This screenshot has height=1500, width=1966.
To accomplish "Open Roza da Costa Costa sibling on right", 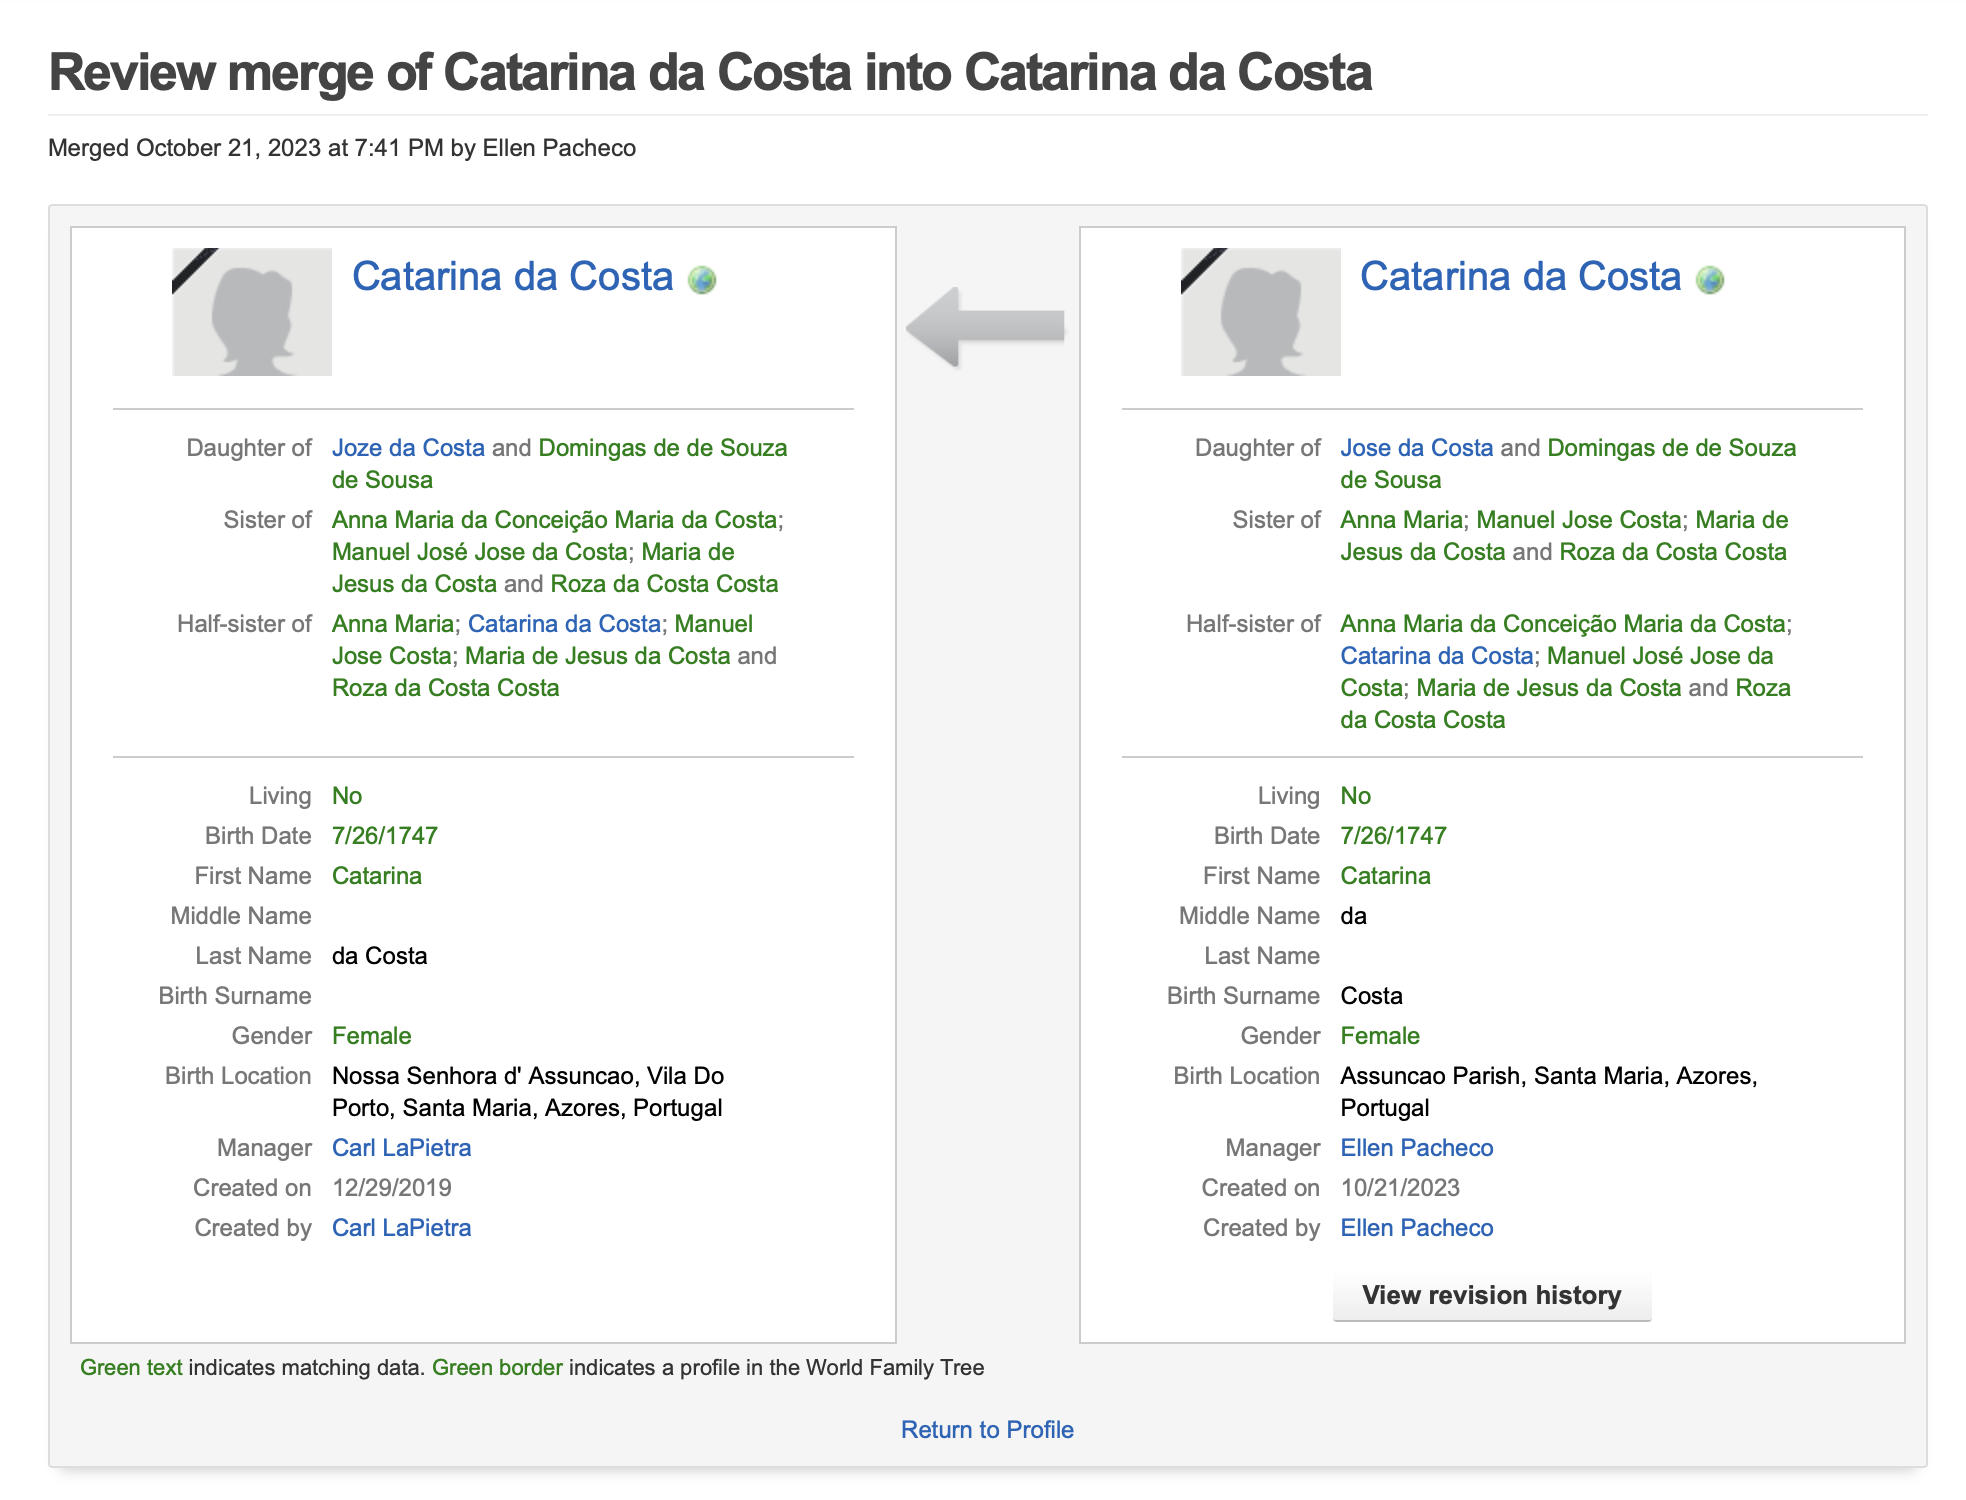I will click(1672, 552).
